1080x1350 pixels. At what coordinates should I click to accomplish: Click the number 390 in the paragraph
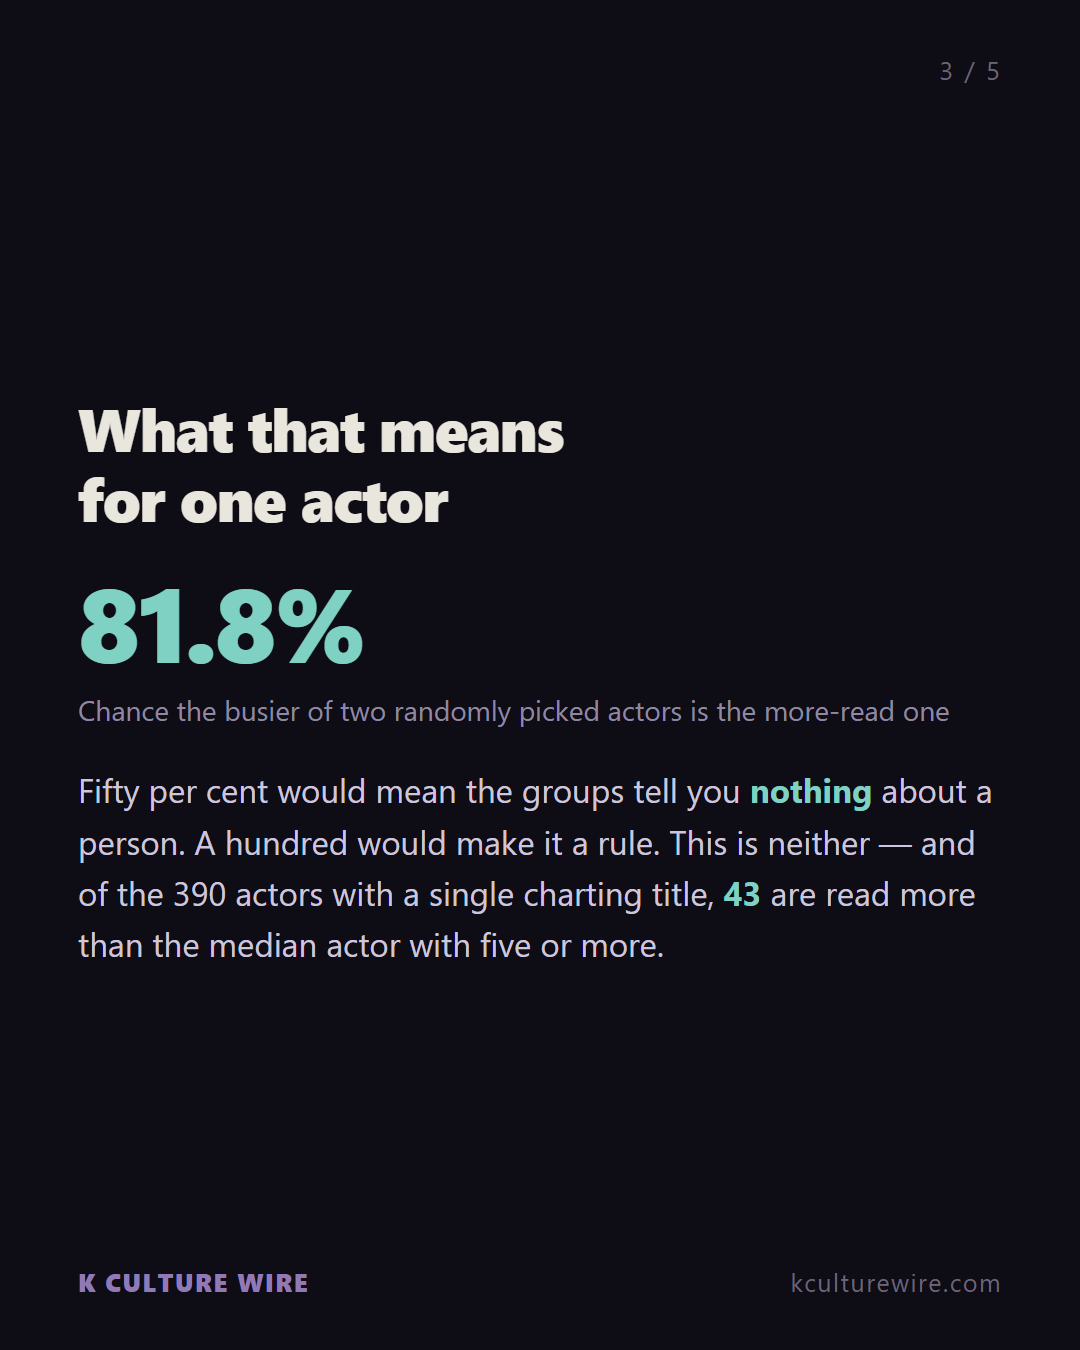click(x=199, y=895)
